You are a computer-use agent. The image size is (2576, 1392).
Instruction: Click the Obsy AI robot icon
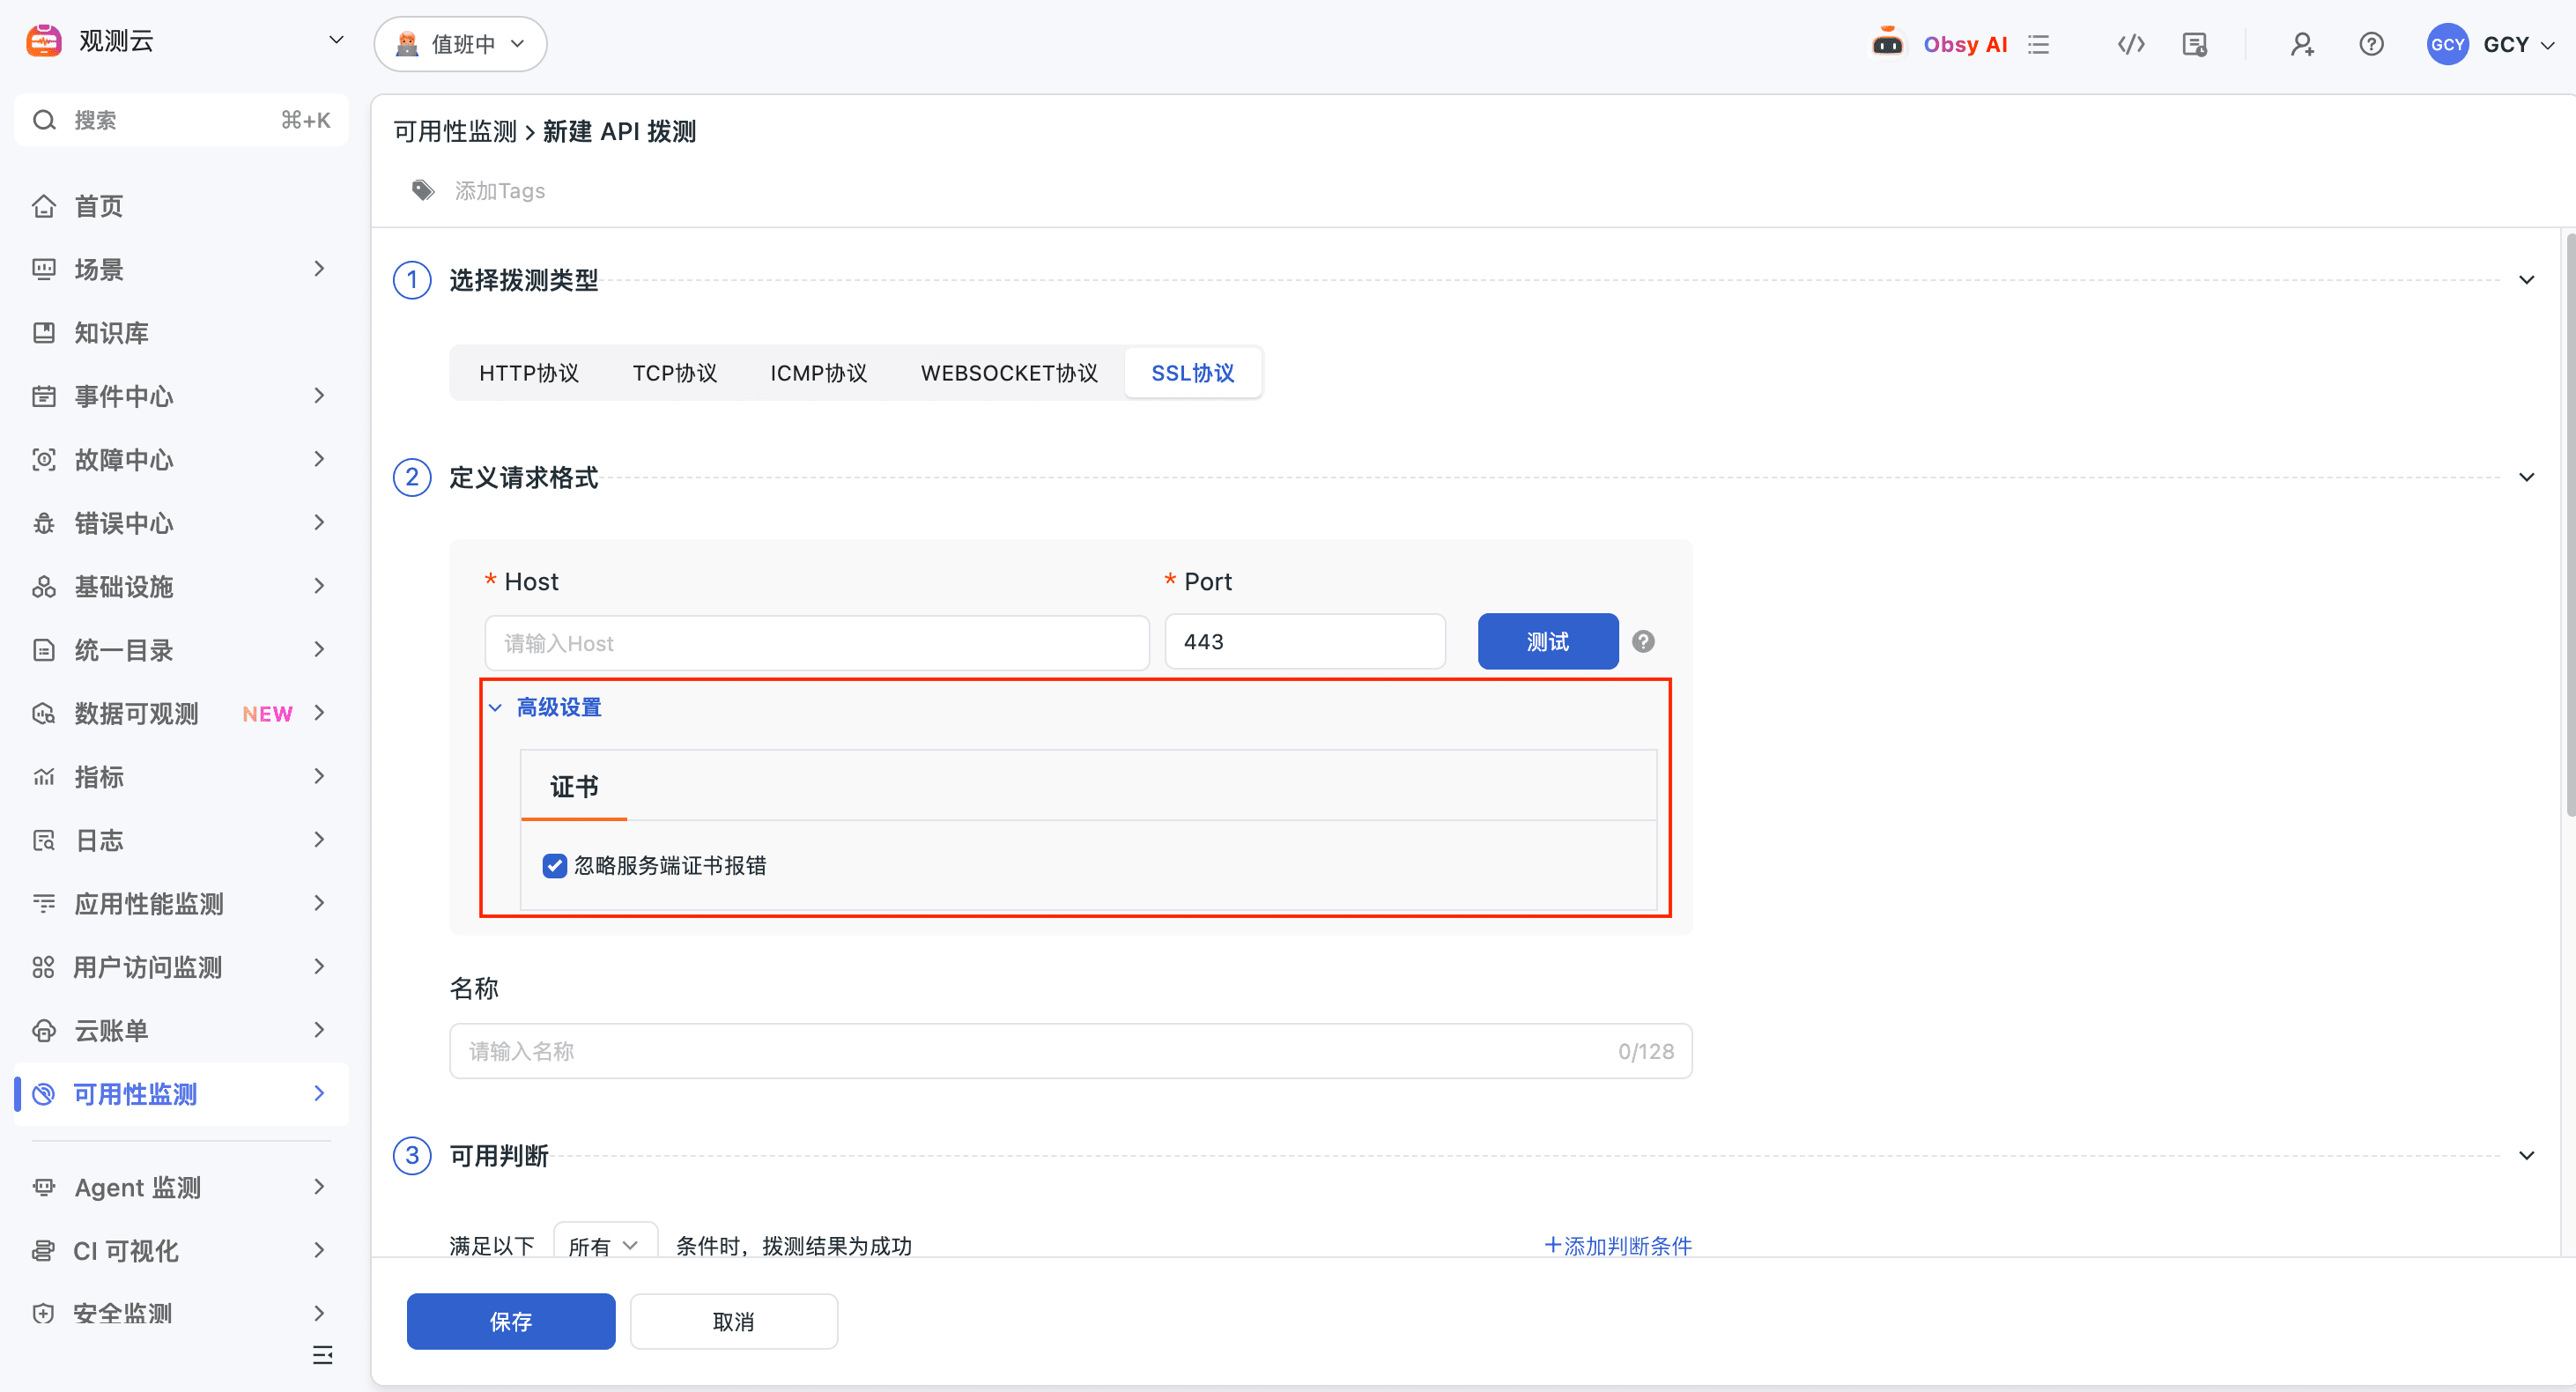click(x=1887, y=44)
